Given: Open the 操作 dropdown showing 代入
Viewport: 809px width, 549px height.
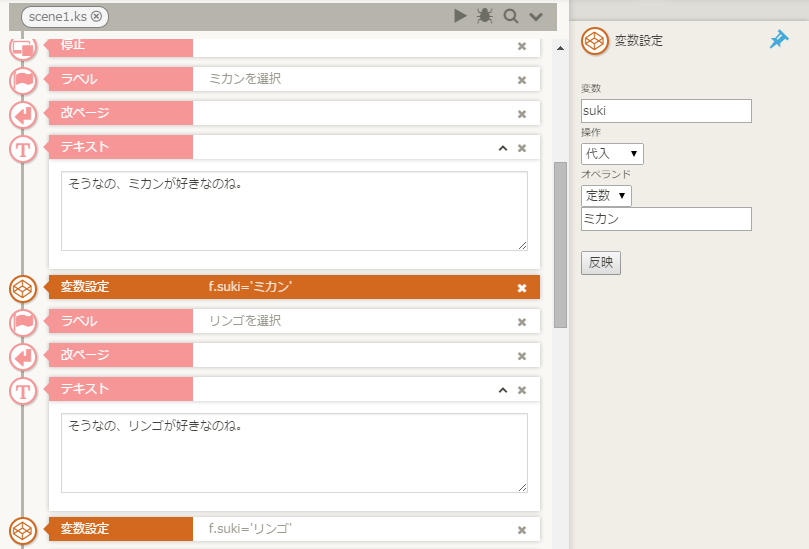Looking at the screenshot, I should point(612,154).
